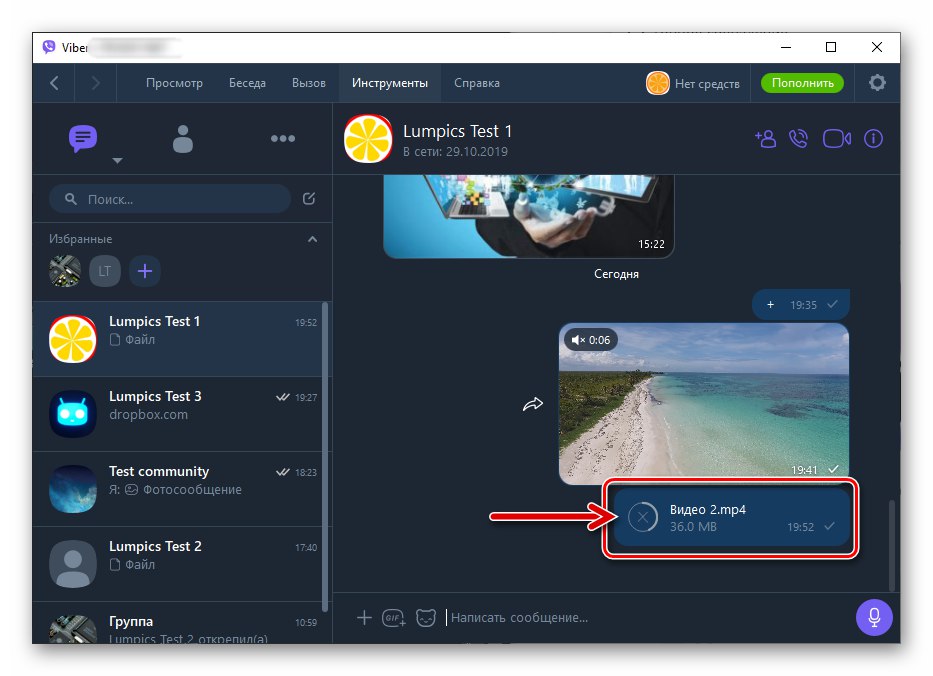Click В сети: 29.10.2019 status text
Viewport: 933px width, 676px height.
pyautogui.click(x=455, y=152)
